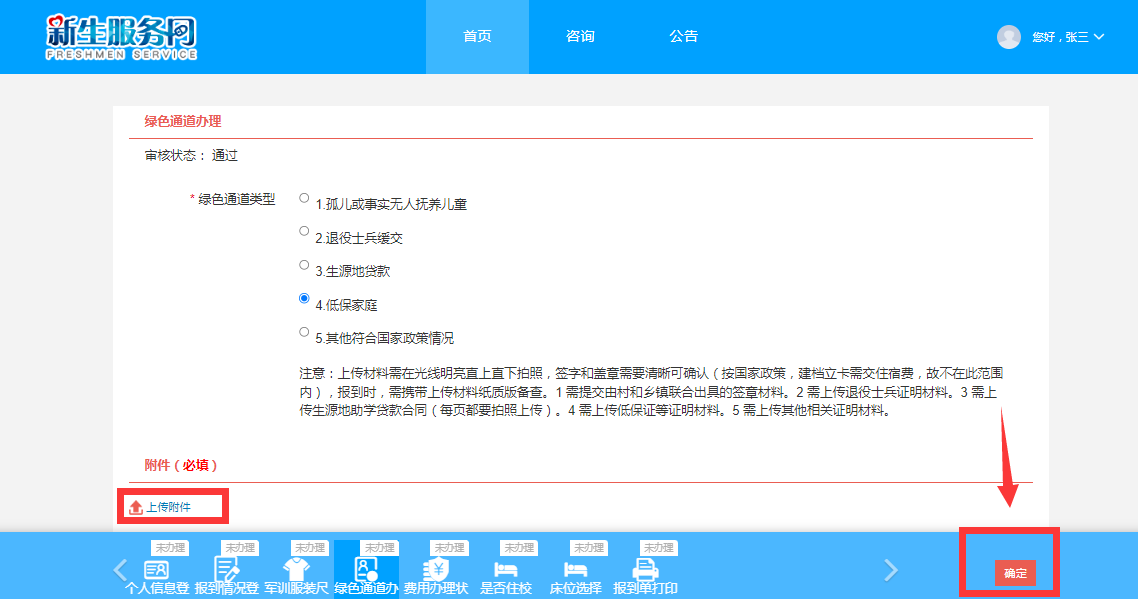Choose the 2.退役士兵缓交 radio option
This screenshot has height=599, width=1138.
pyautogui.click(x=304, y=231)
